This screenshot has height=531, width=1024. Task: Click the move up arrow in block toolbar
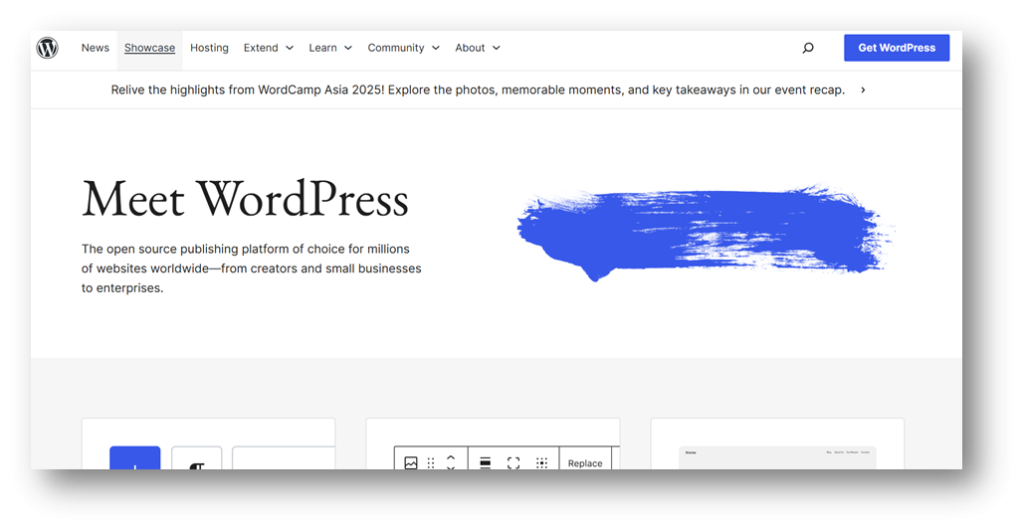[x=451, y=458]
